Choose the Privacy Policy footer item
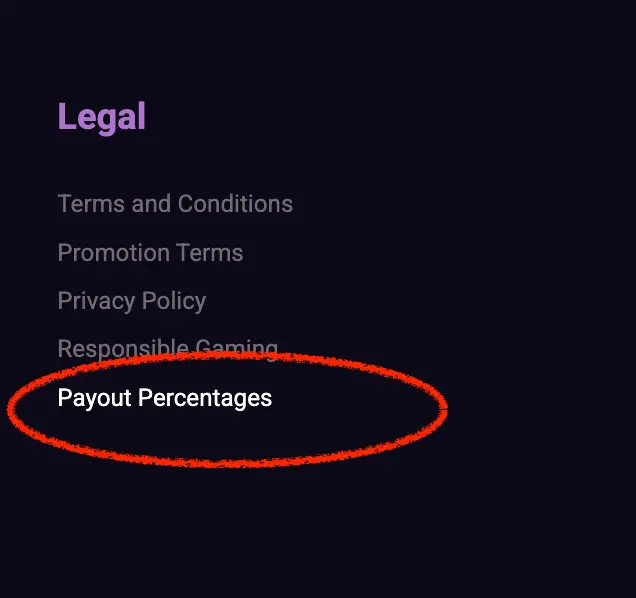The width and height of the screenshot is (636, 598). 132,301
